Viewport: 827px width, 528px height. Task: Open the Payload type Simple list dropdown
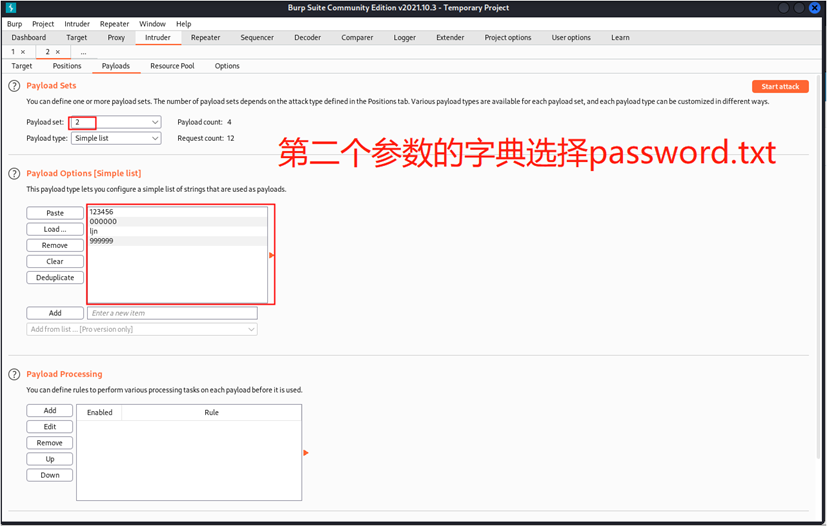(x=116, y=139)
